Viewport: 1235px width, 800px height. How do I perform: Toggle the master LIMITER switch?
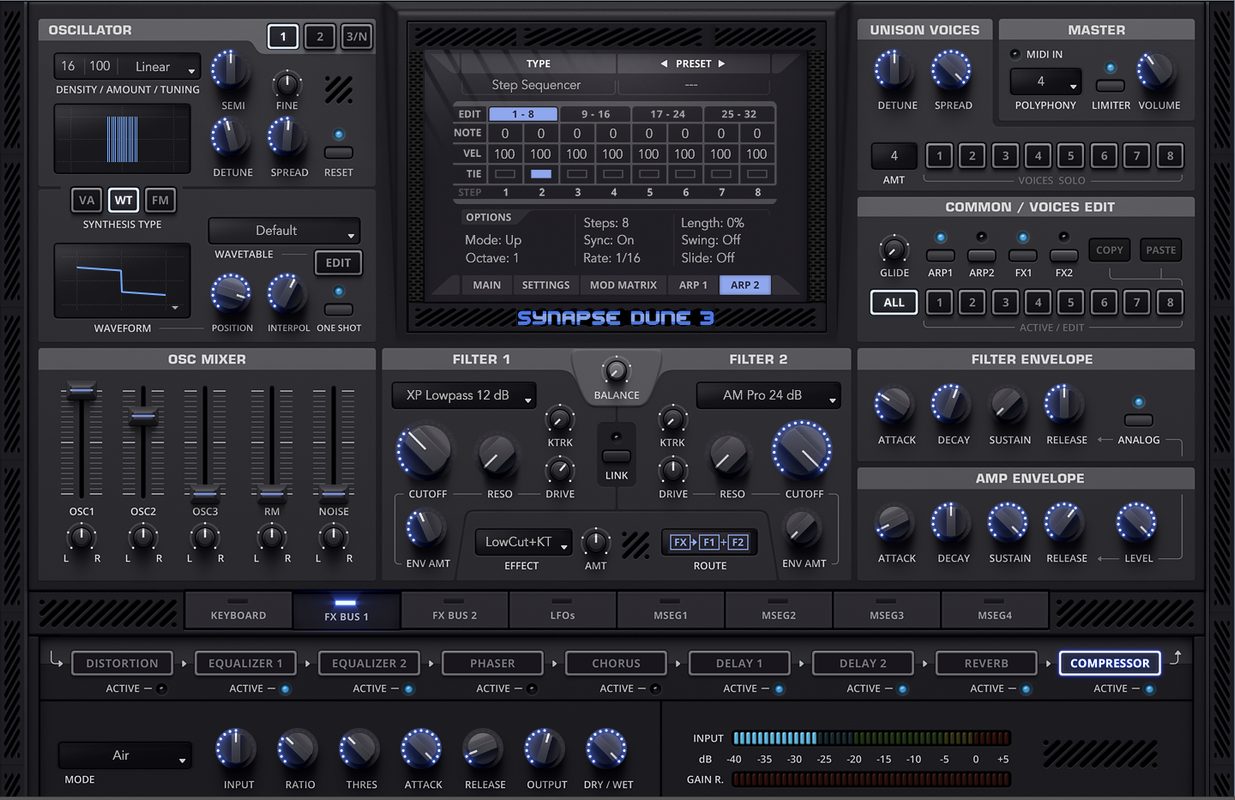coord(1110,86)
